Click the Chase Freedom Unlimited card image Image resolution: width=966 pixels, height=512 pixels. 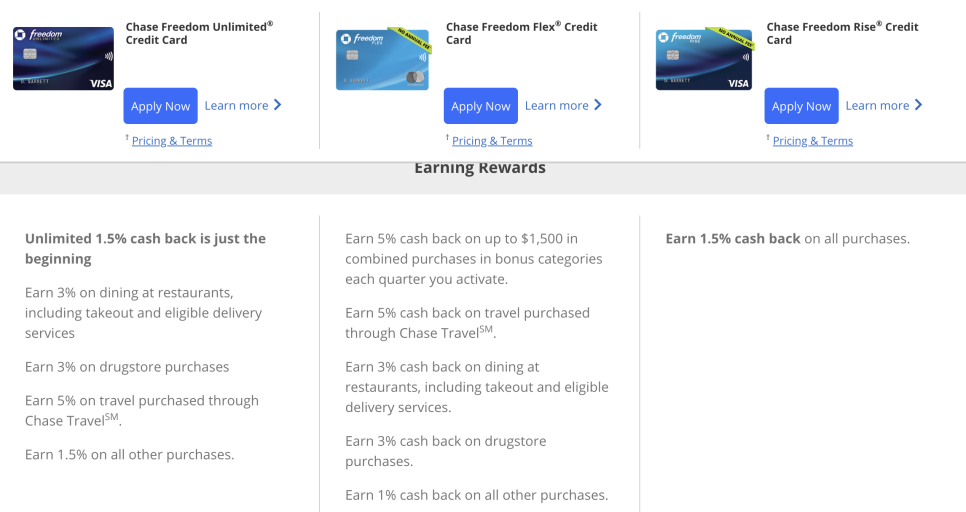(63, 59)
